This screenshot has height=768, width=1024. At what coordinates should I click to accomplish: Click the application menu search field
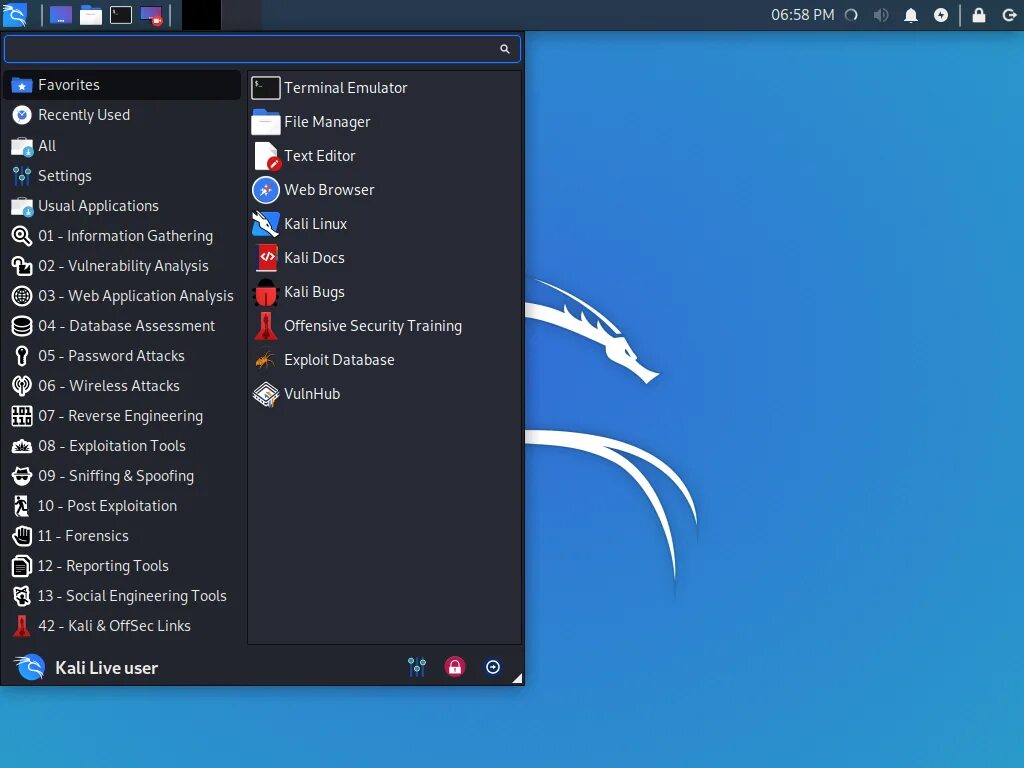tap(262, 49)
